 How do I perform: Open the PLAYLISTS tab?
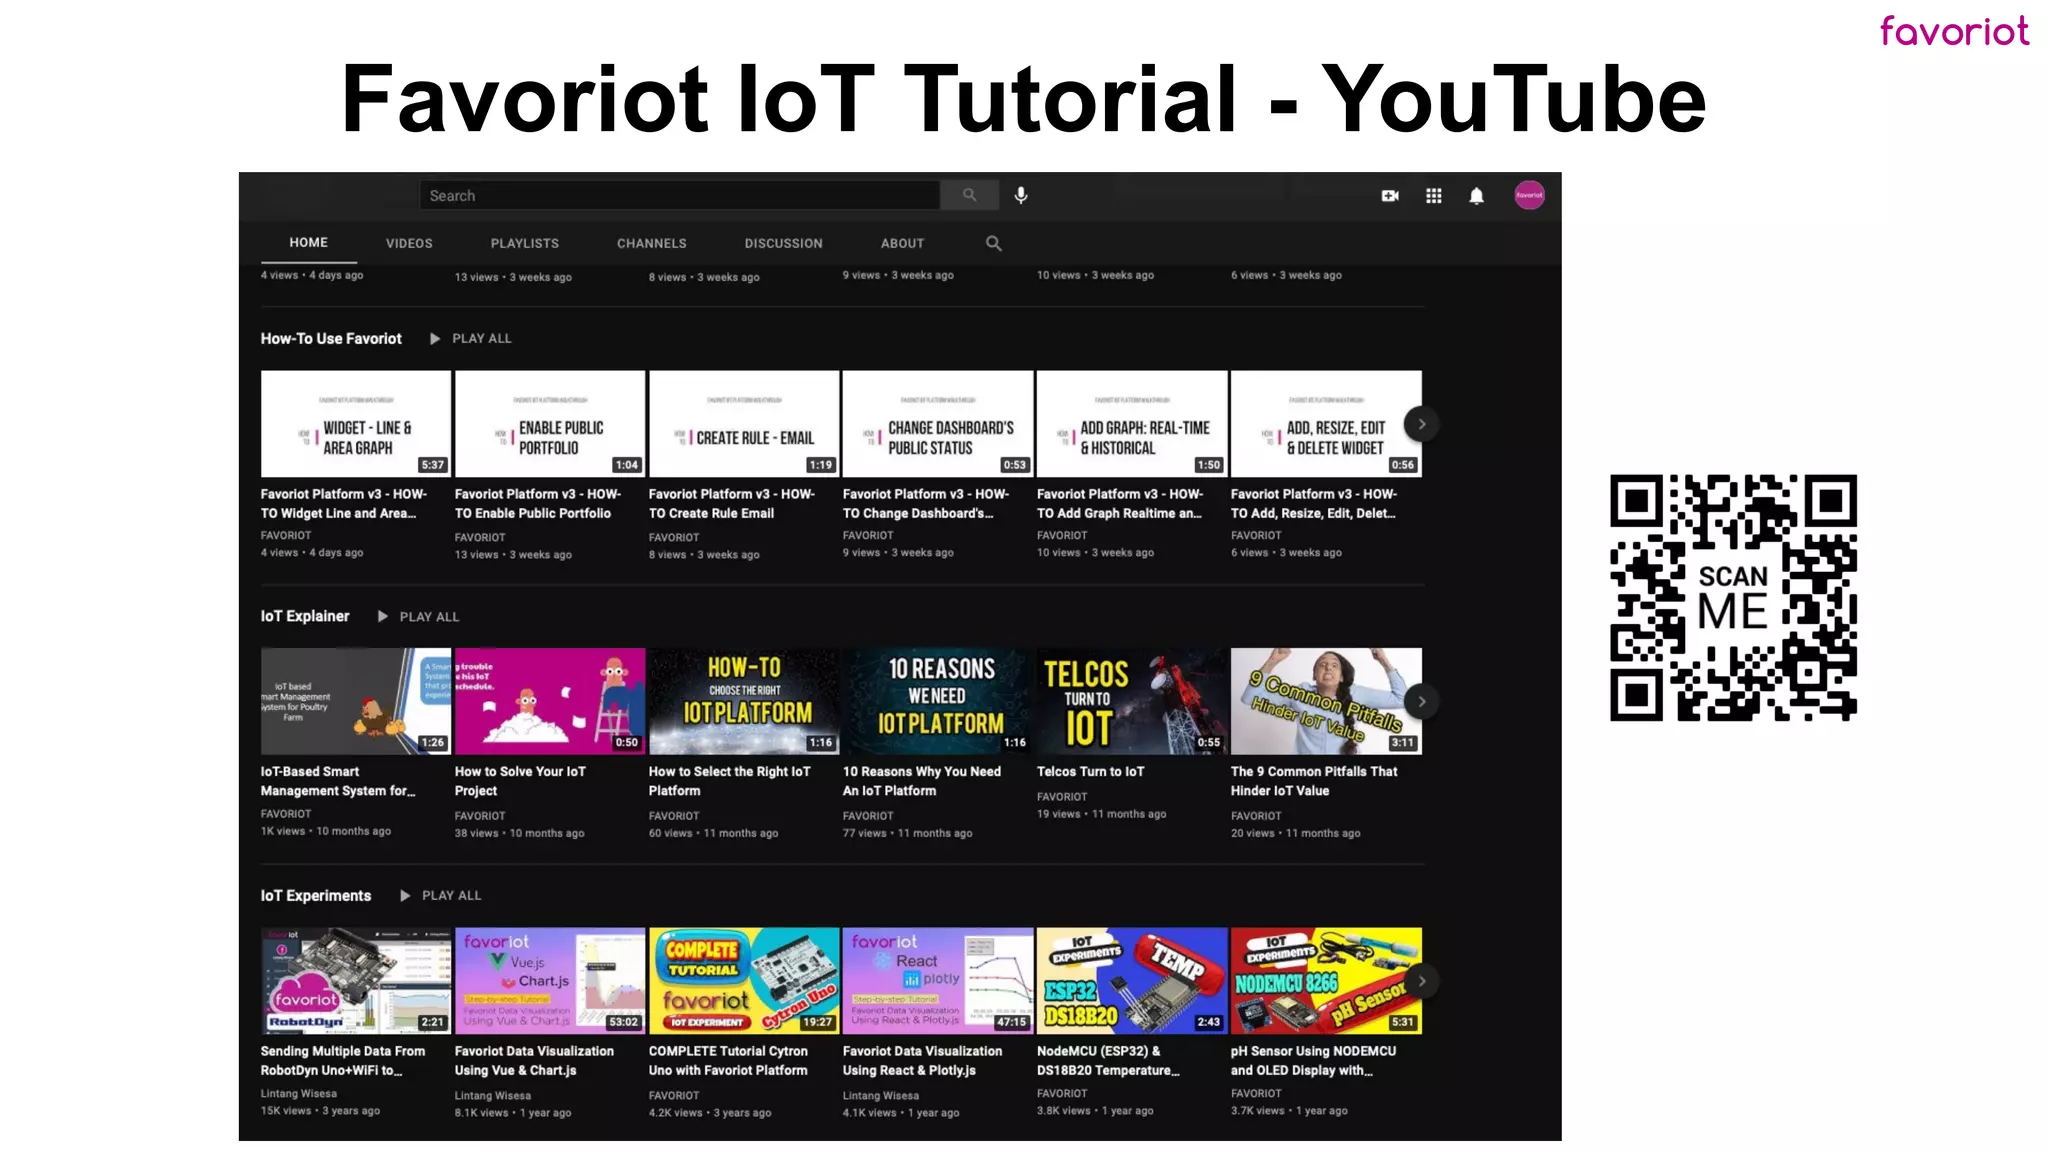524,243
